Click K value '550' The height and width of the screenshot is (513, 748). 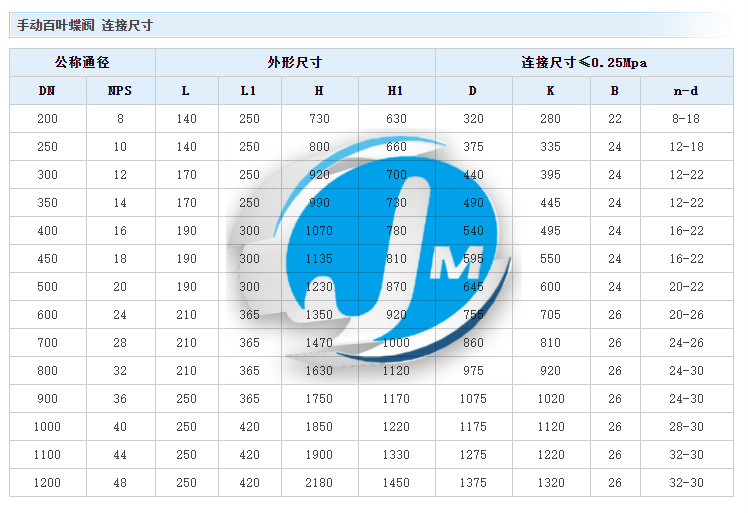[x=551, y=259]
